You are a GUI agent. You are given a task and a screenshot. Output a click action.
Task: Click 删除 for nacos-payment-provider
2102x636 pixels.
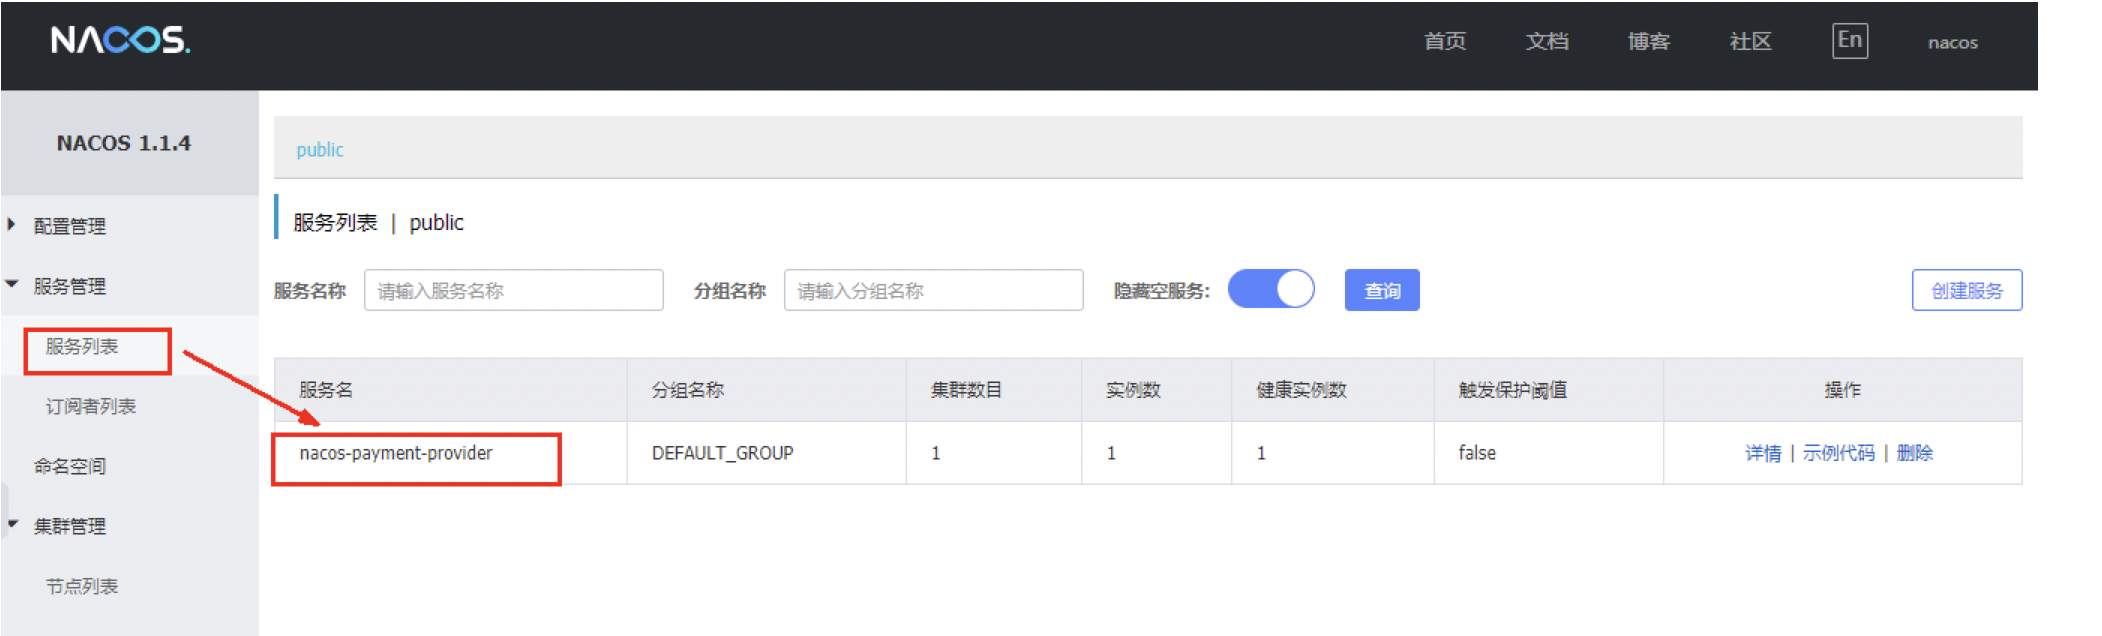point(1914,453)
